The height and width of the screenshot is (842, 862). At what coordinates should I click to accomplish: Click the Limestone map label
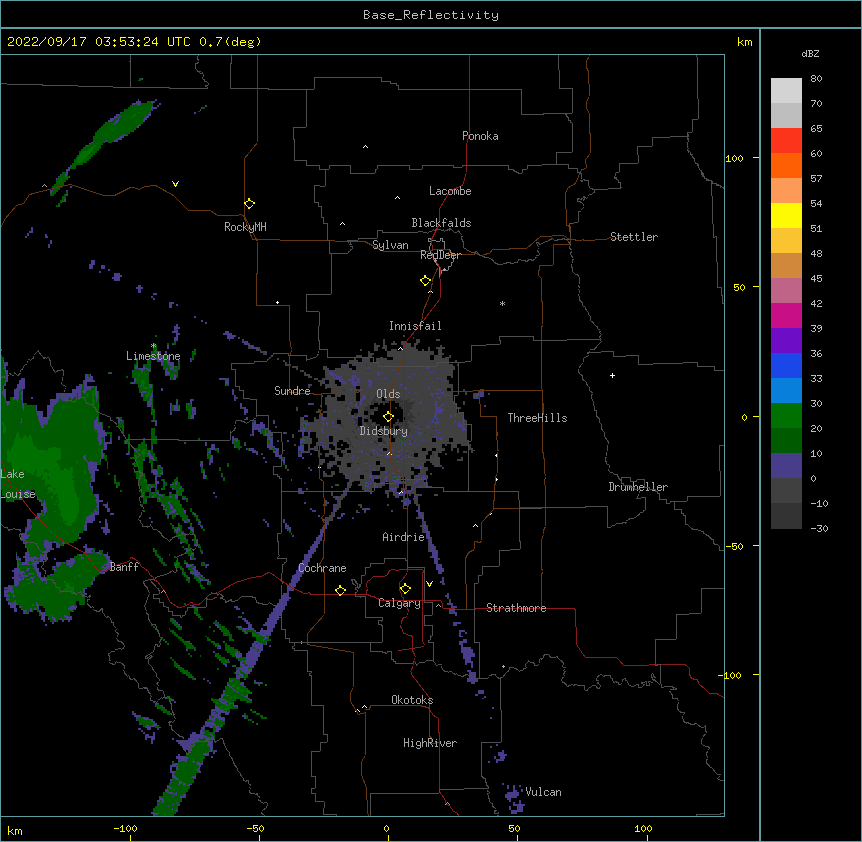pyautogui.click(x=153, y=356)
